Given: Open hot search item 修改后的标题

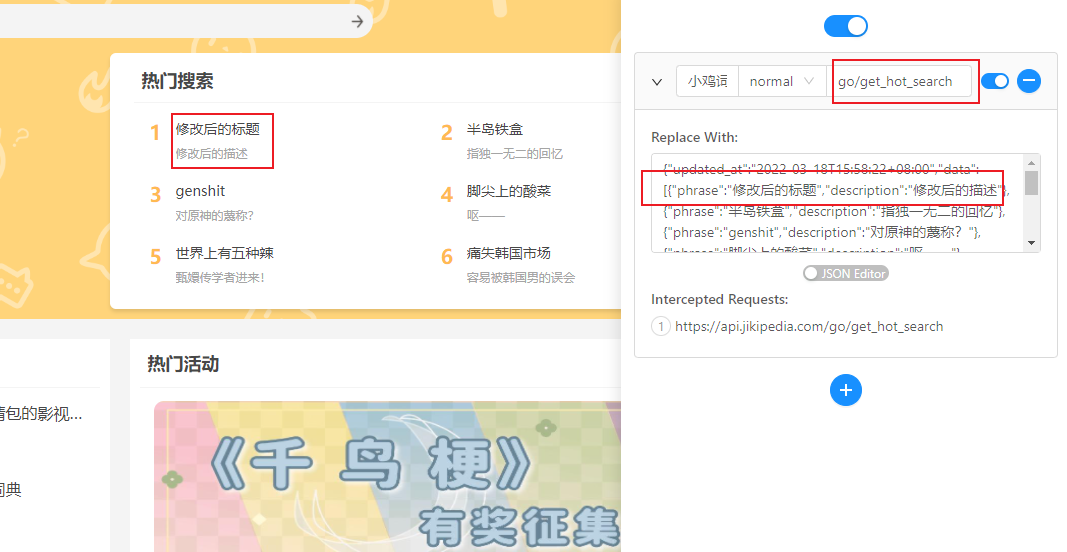Looking at the screenshot, I should coord(218,129).
